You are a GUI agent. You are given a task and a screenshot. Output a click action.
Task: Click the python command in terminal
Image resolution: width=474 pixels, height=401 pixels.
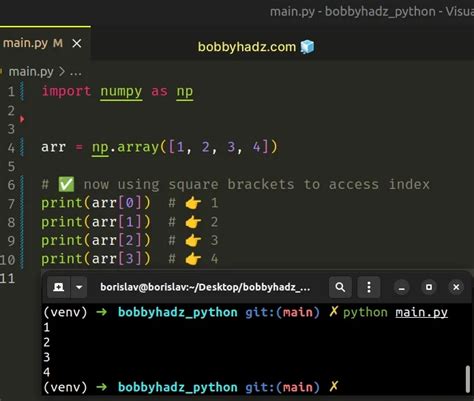click(x=365, y=313)
